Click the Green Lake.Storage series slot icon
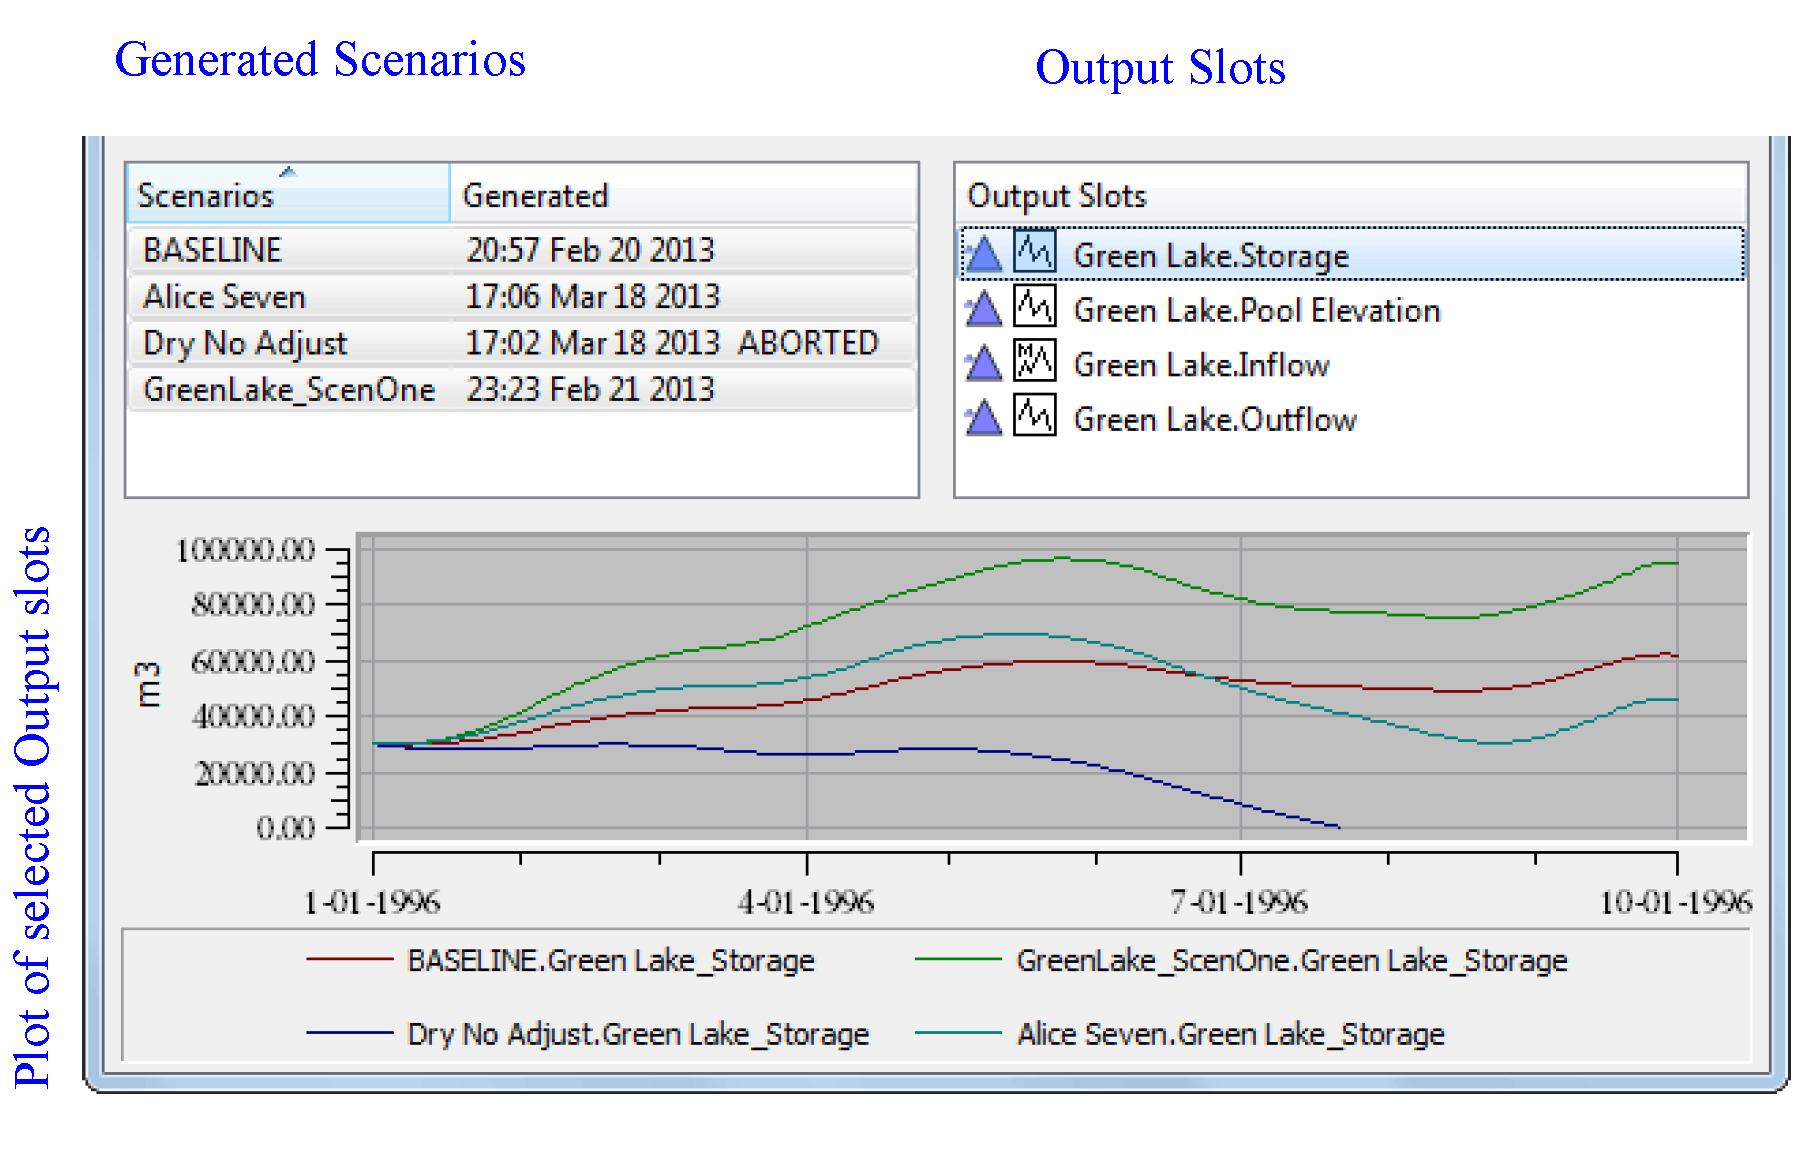 [1034, 252]
